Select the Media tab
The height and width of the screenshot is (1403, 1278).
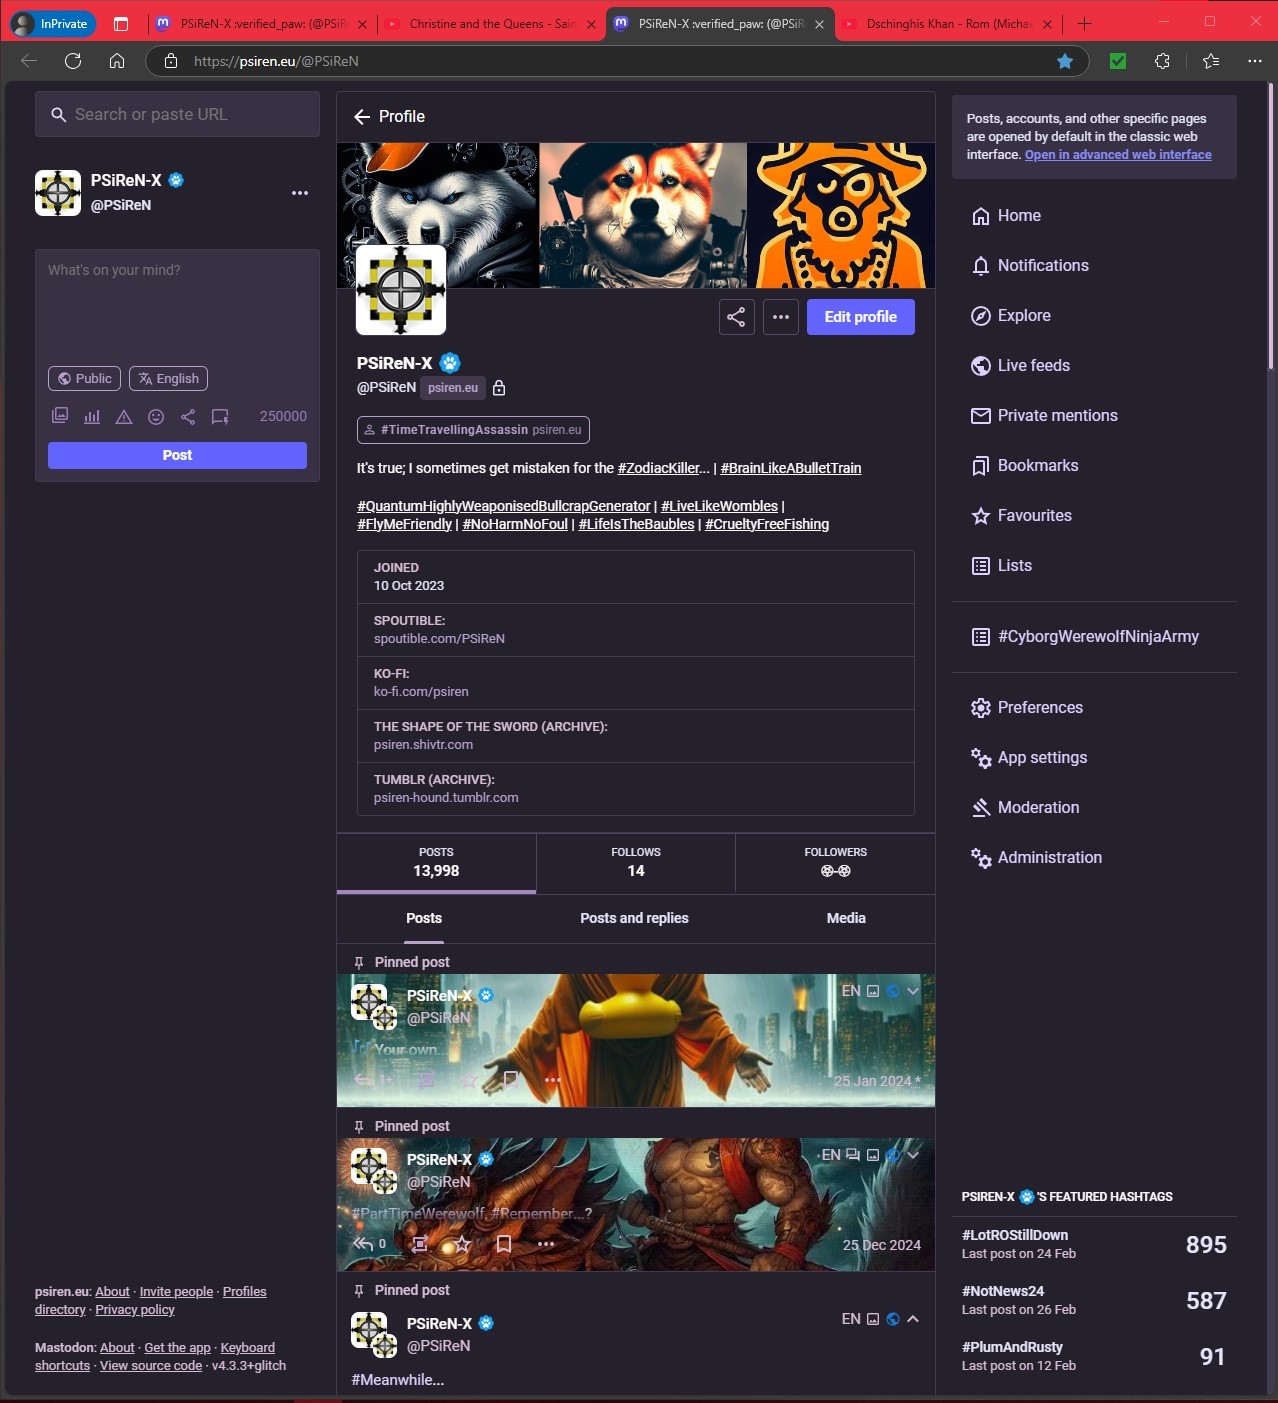tap(846, 918)
